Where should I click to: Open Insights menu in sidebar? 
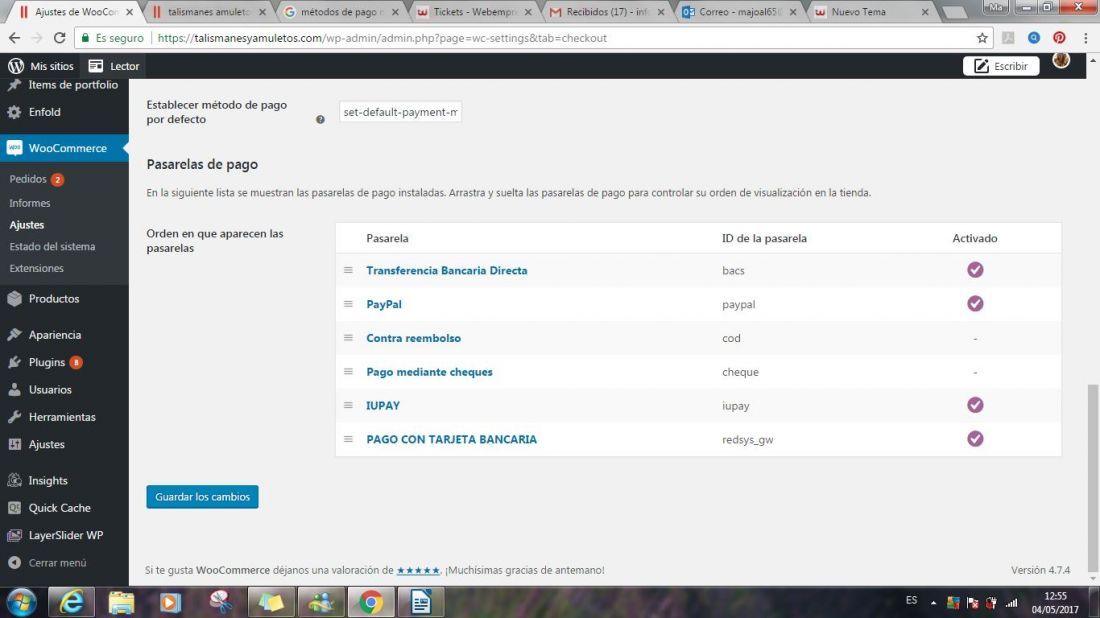[x=48, y=481]
